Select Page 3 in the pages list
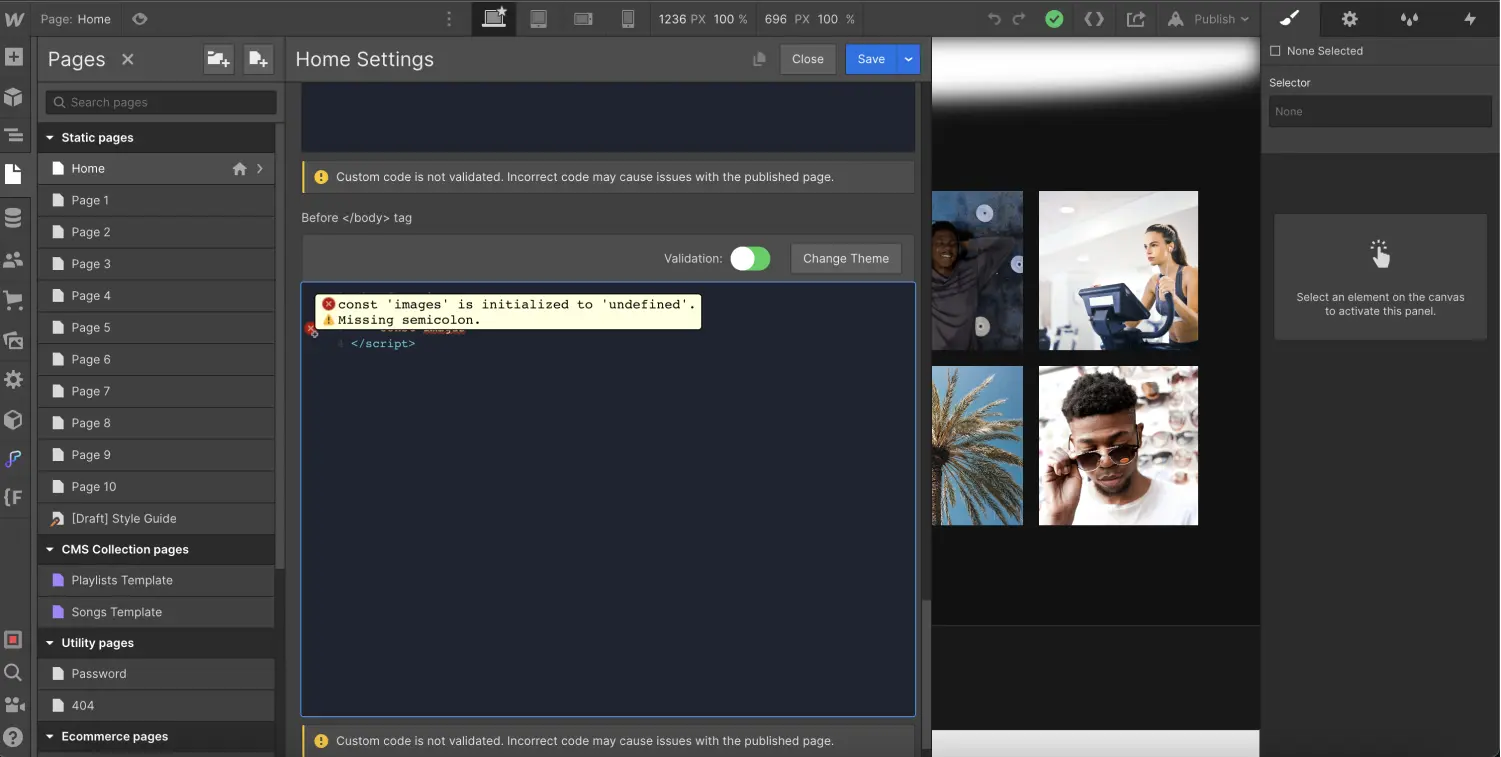The image size is (1501, 757). (x=156, y=264)
